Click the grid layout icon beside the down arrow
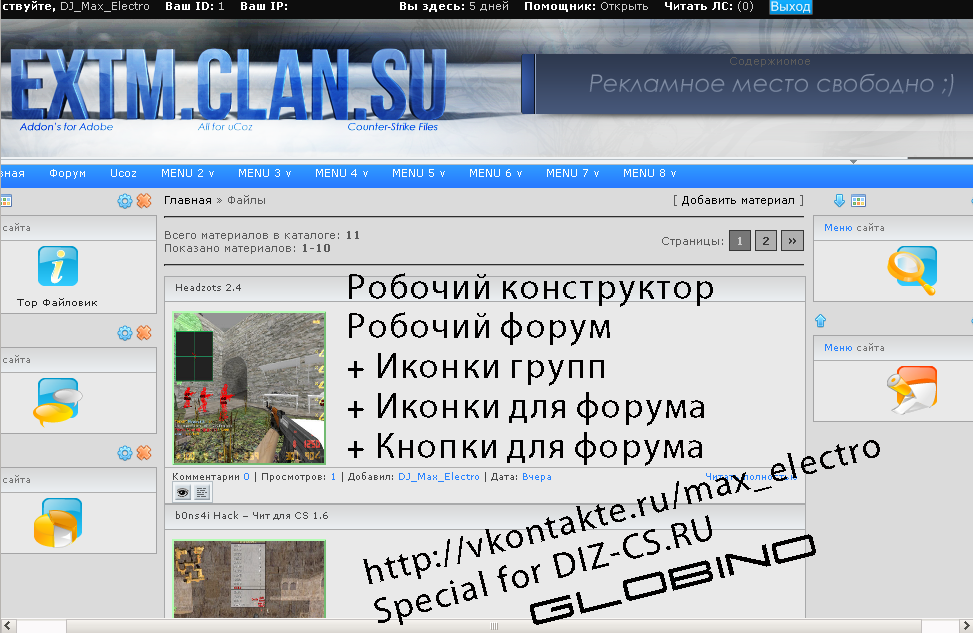973x633 pixels. point(859,200)
